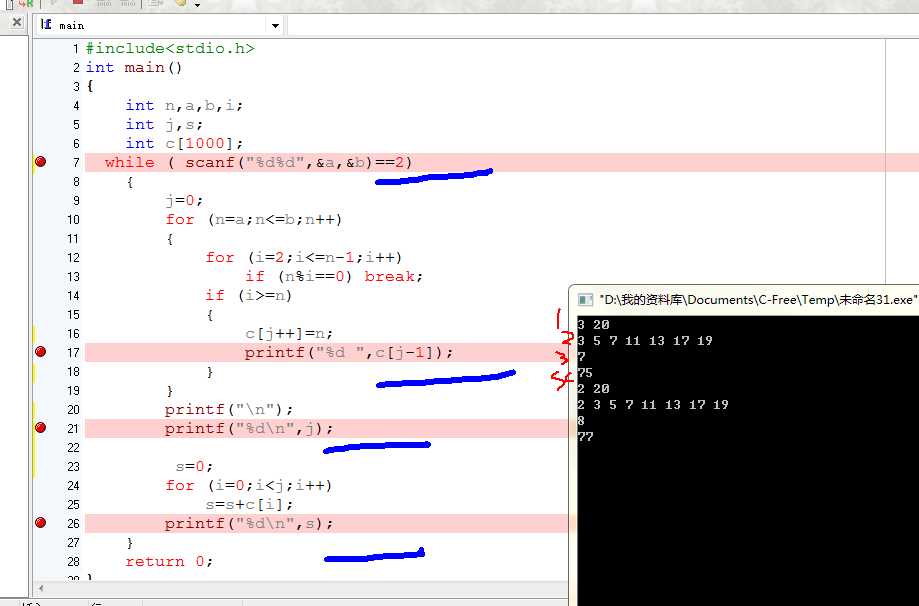This screenshot has height=606, width=919.
Task: Click the editor's horizontal scrollbar left arrow
Action: (x=40, y=588)
